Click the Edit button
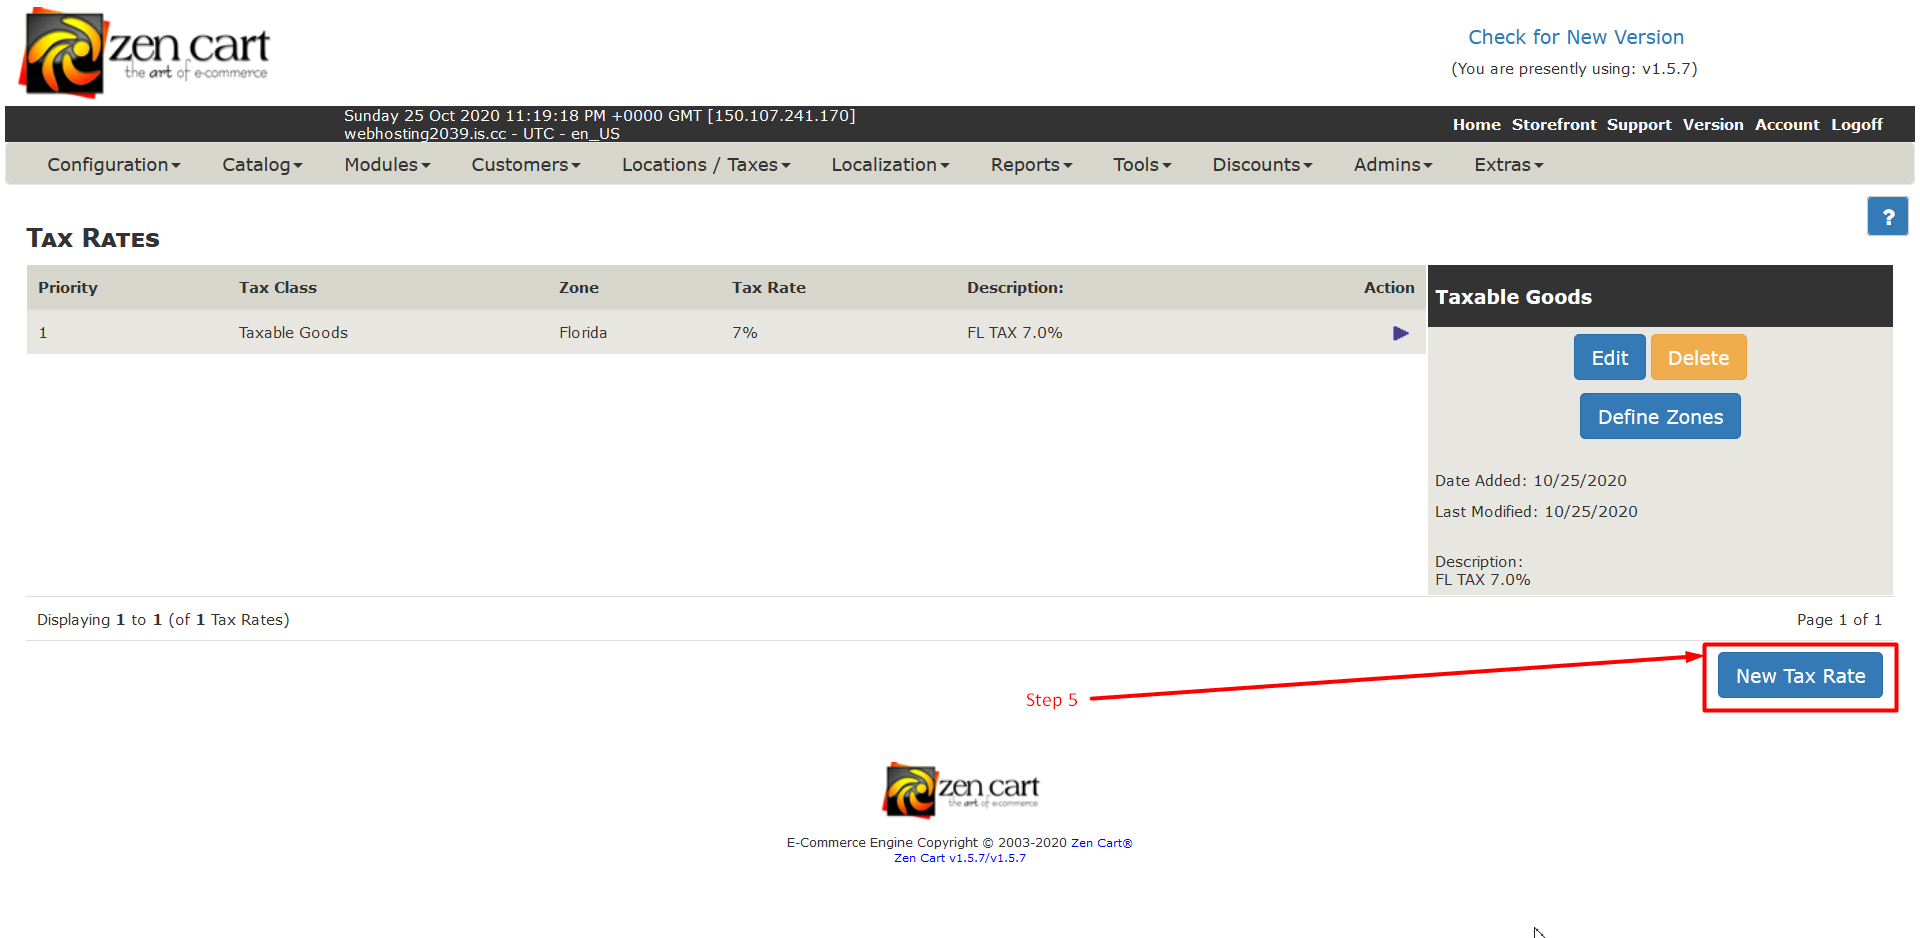1920x938 pixels. click(1610, 358)
